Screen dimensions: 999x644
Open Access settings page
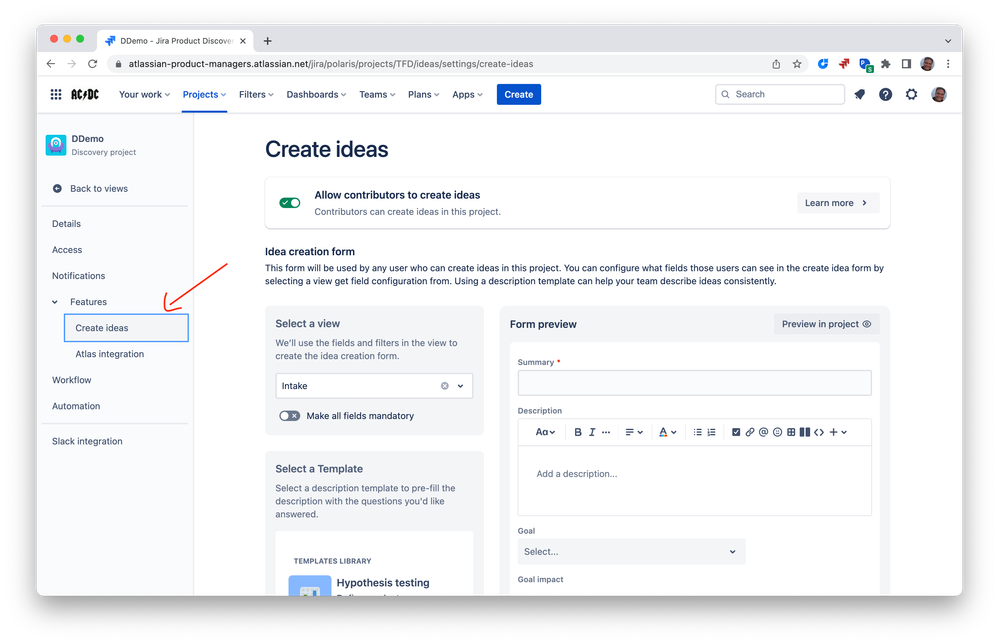point(67,250)
